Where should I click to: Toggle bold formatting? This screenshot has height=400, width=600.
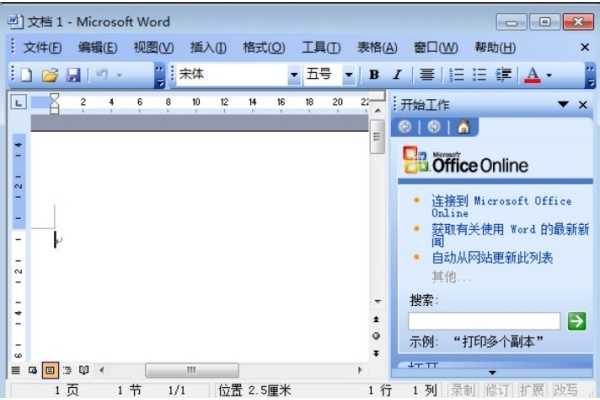[x=374, y=74]
